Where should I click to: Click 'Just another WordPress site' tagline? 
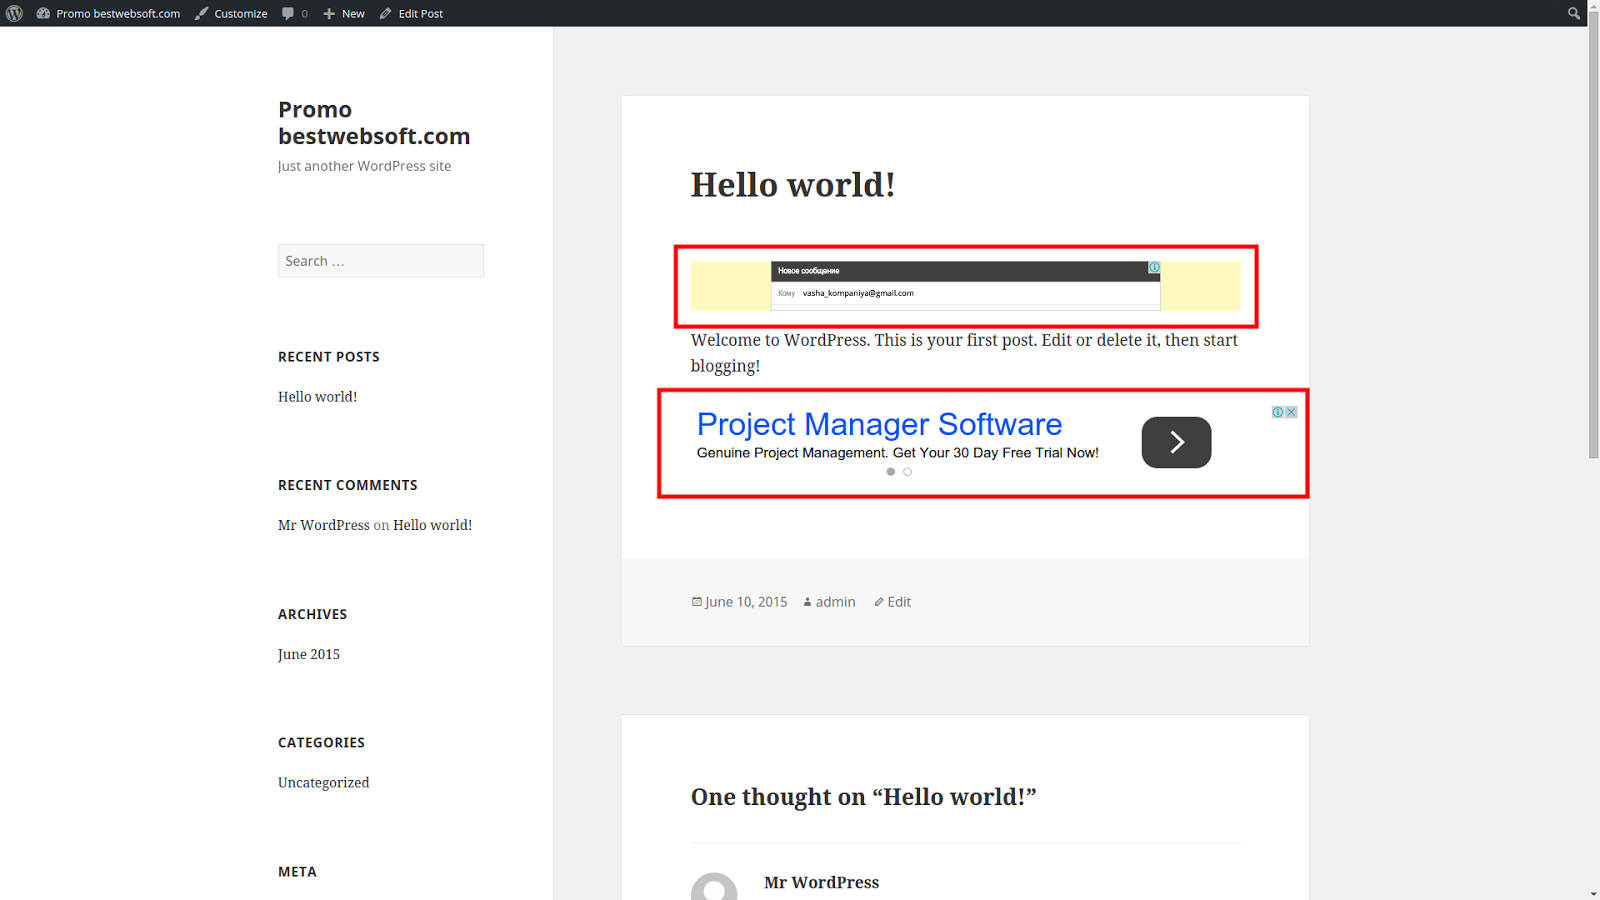tap(364, 166)
